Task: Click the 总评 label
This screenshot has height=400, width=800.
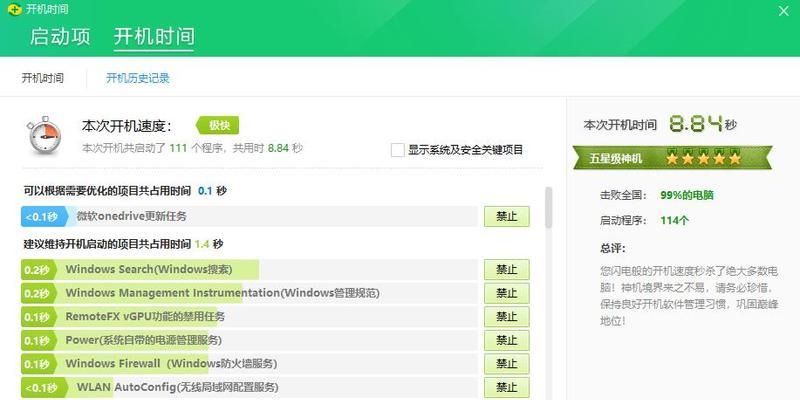Action: 613,249
